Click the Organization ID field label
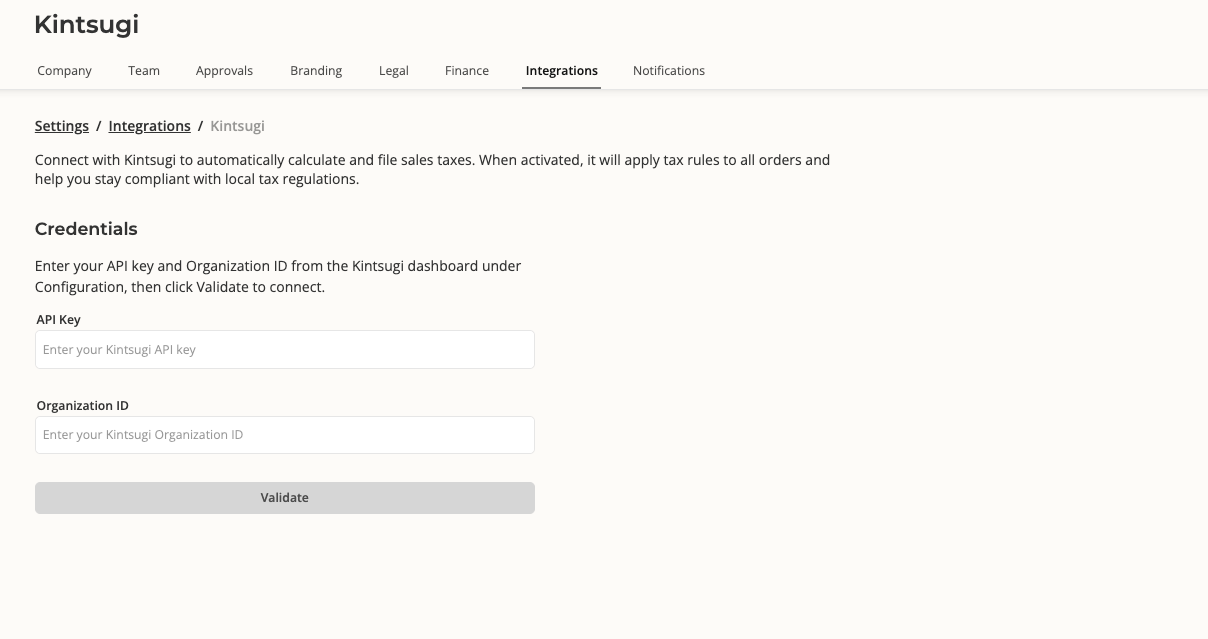Viewport: 1208px width, 639px height. click(x=83, y=406)
